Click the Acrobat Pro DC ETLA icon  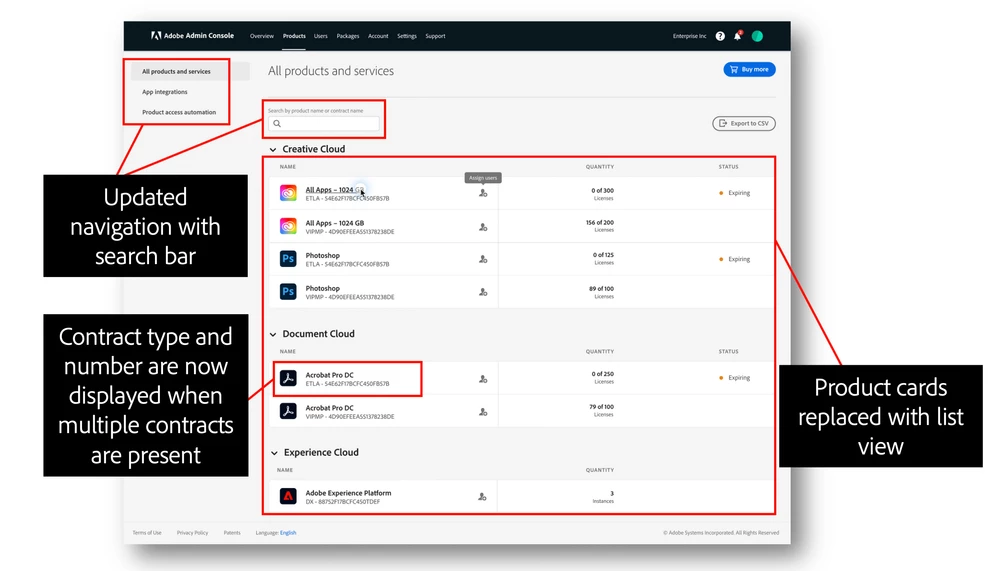click(288, 379)
